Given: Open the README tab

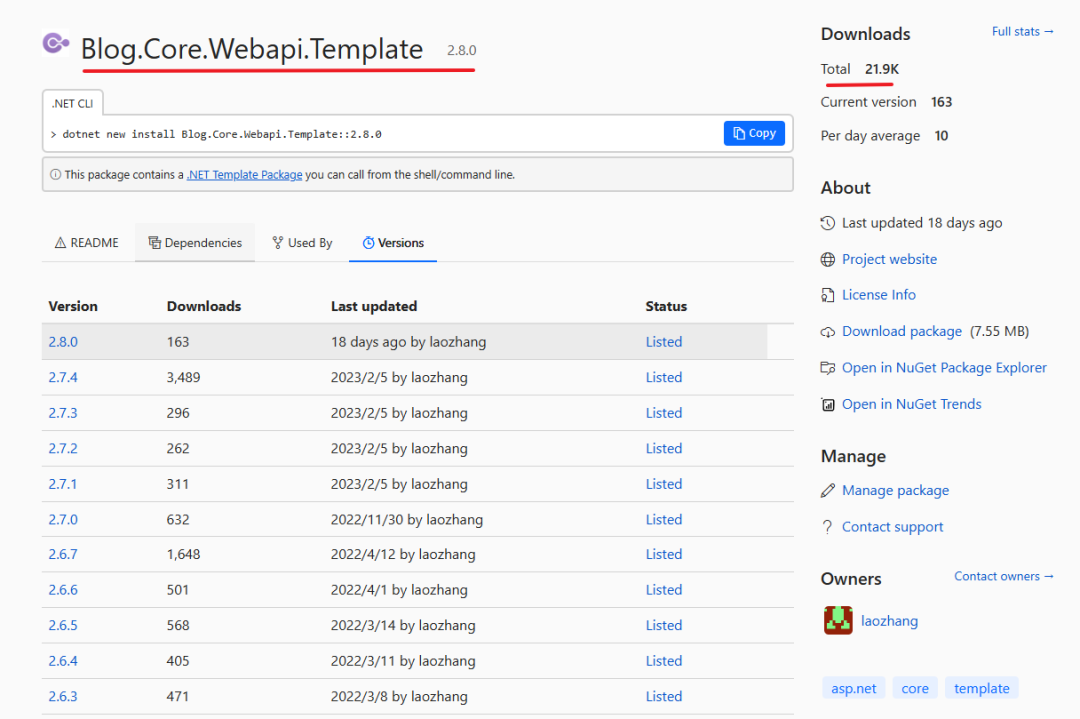Looking at the screenshot, I should coord(87,242).
